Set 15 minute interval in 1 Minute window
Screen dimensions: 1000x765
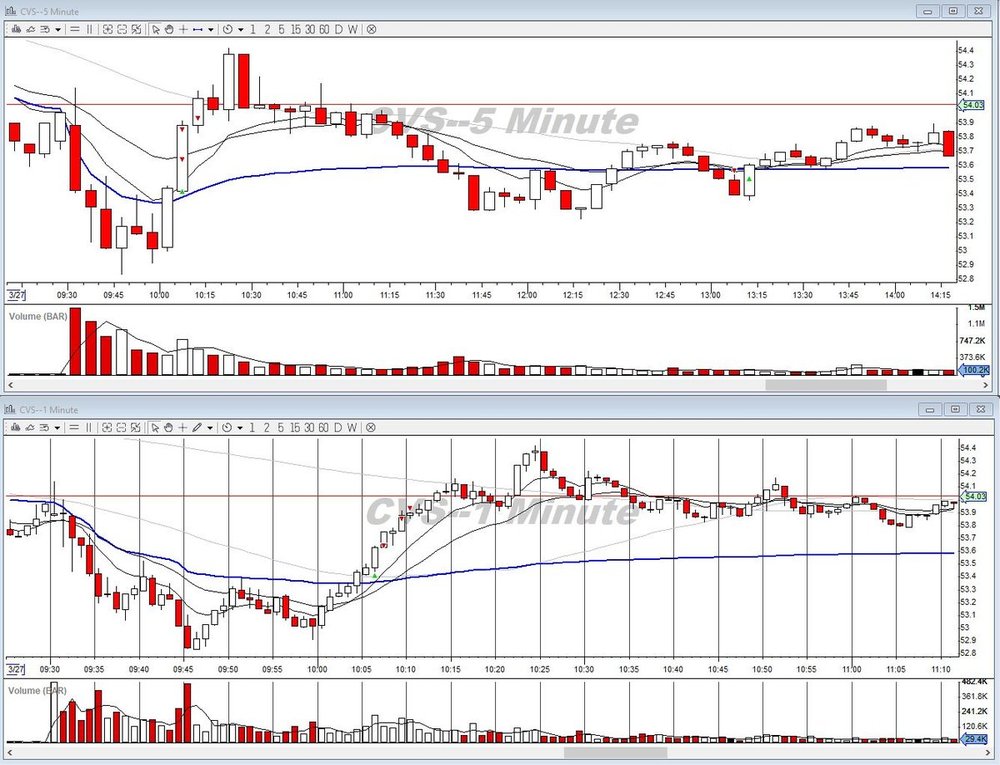295,428
